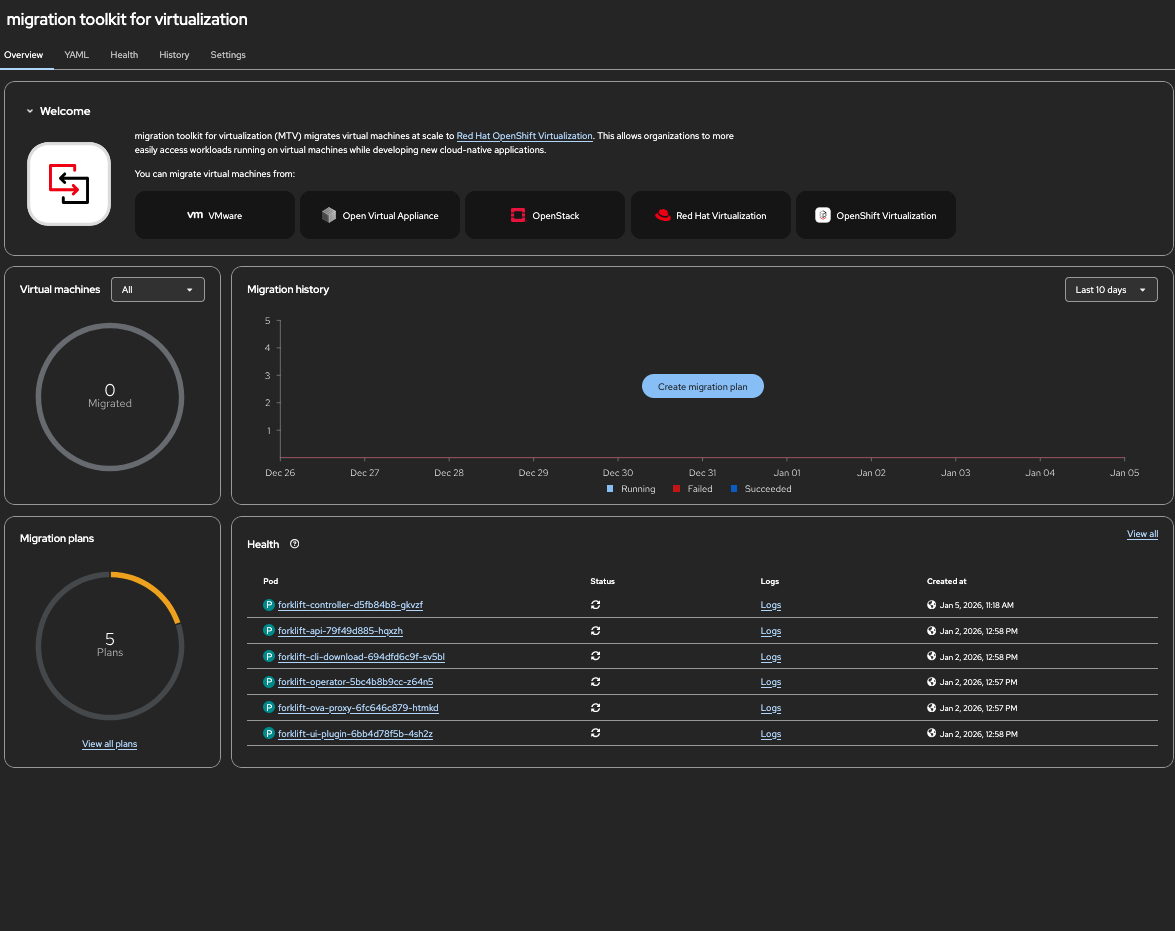Click the OpenShift Virtualization provider card
Image resolution: width=1175 pixels, height=931 pixels.
coord(875,215)
